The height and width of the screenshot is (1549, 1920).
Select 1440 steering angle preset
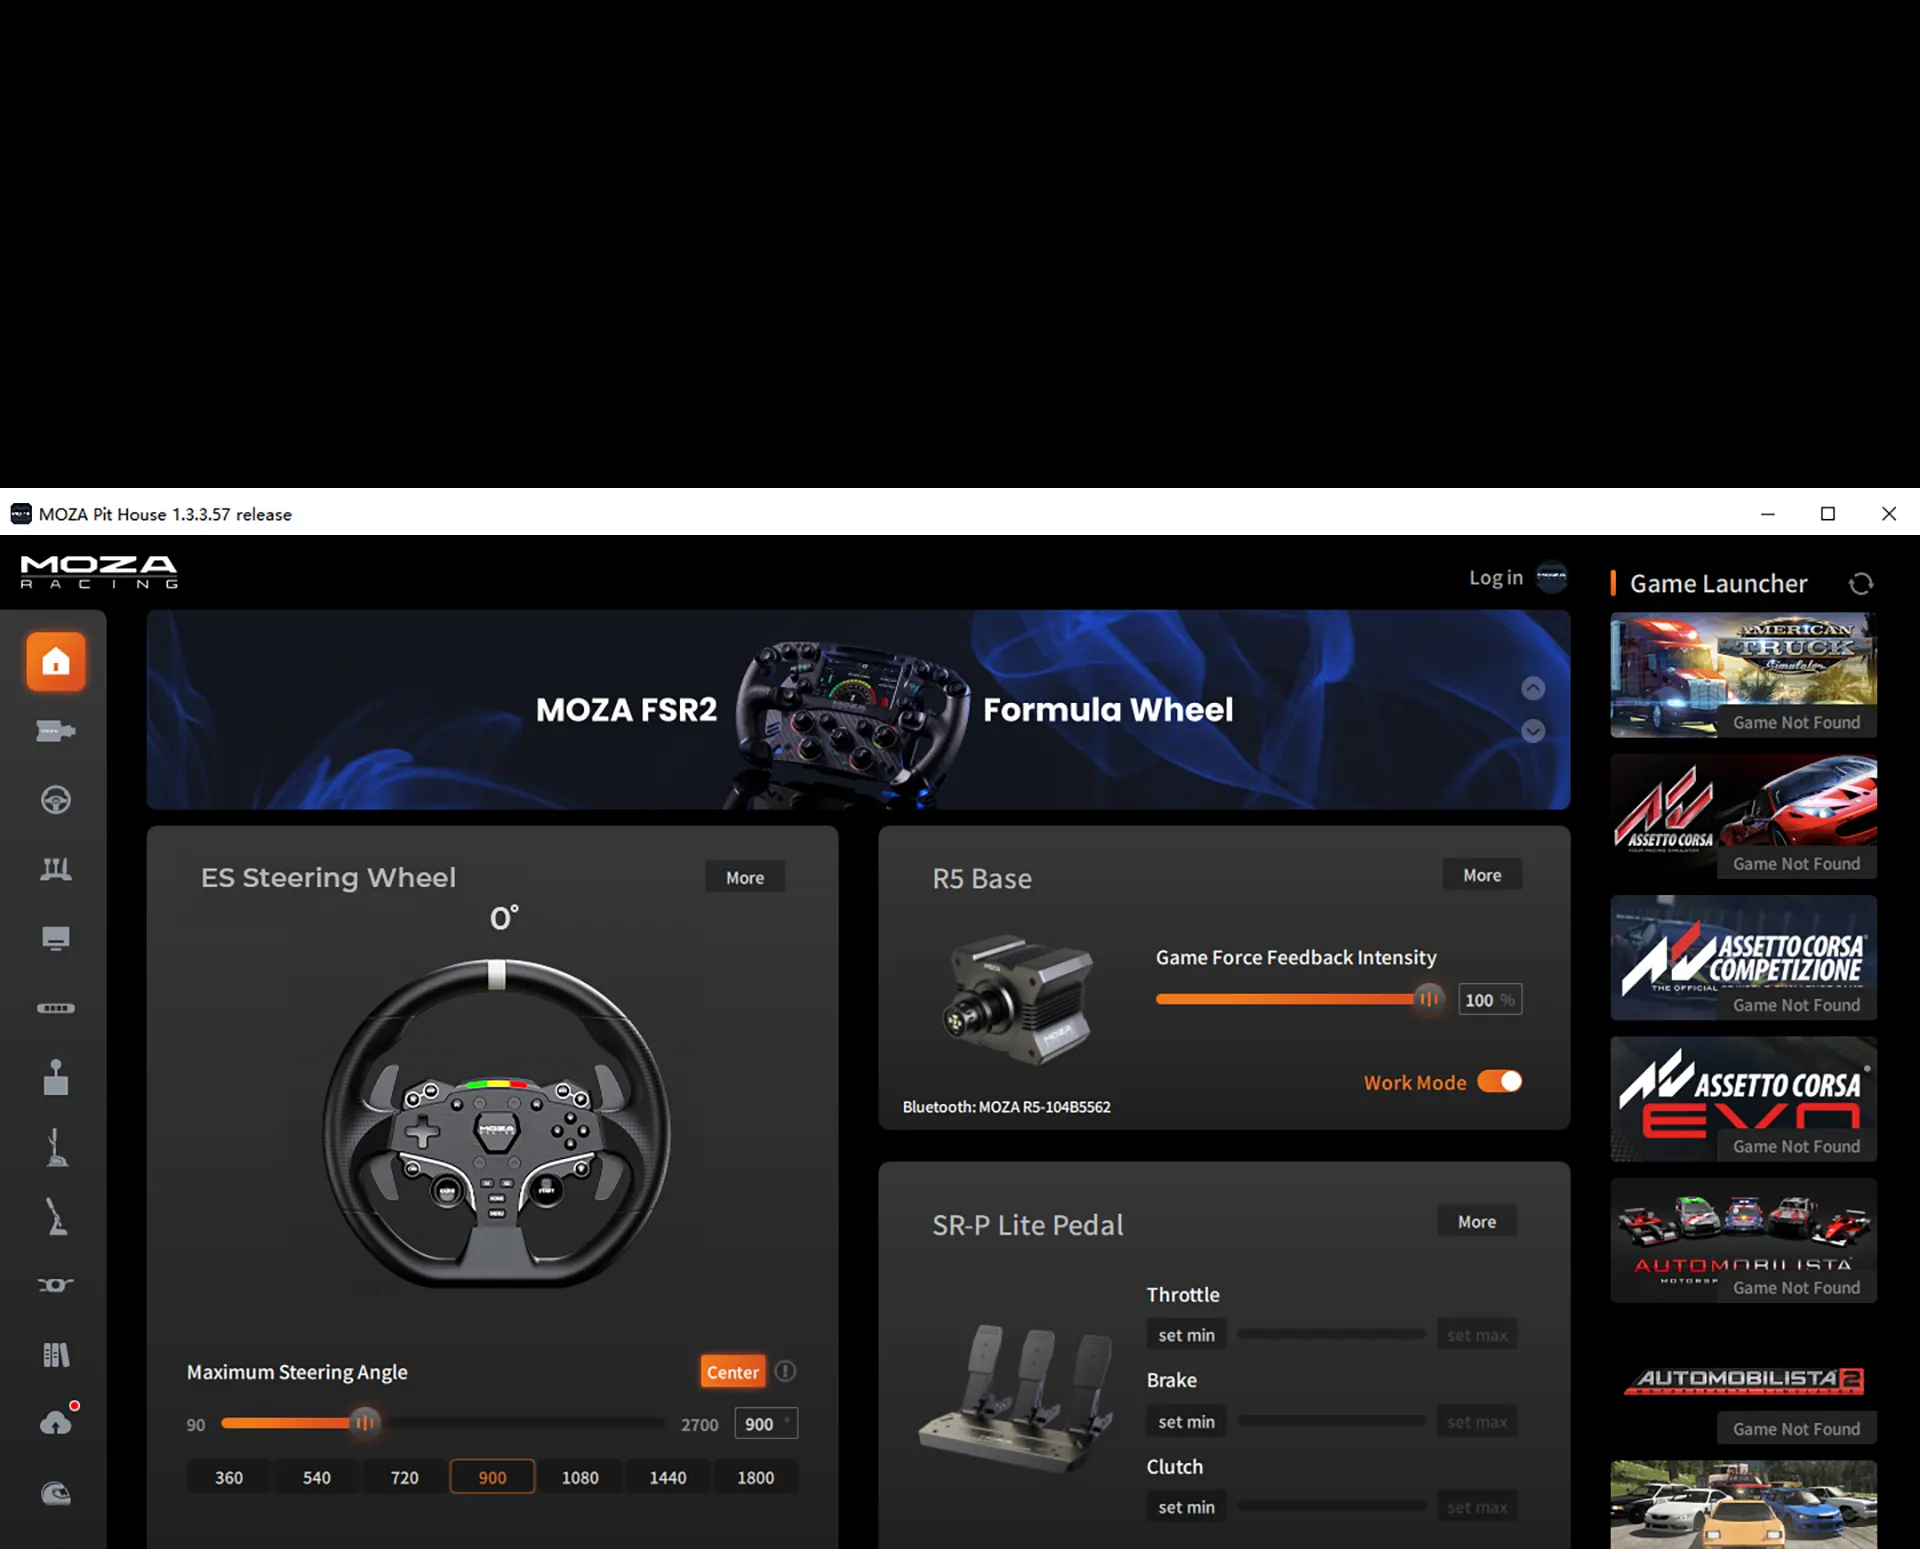click(x=668, y=1477)
